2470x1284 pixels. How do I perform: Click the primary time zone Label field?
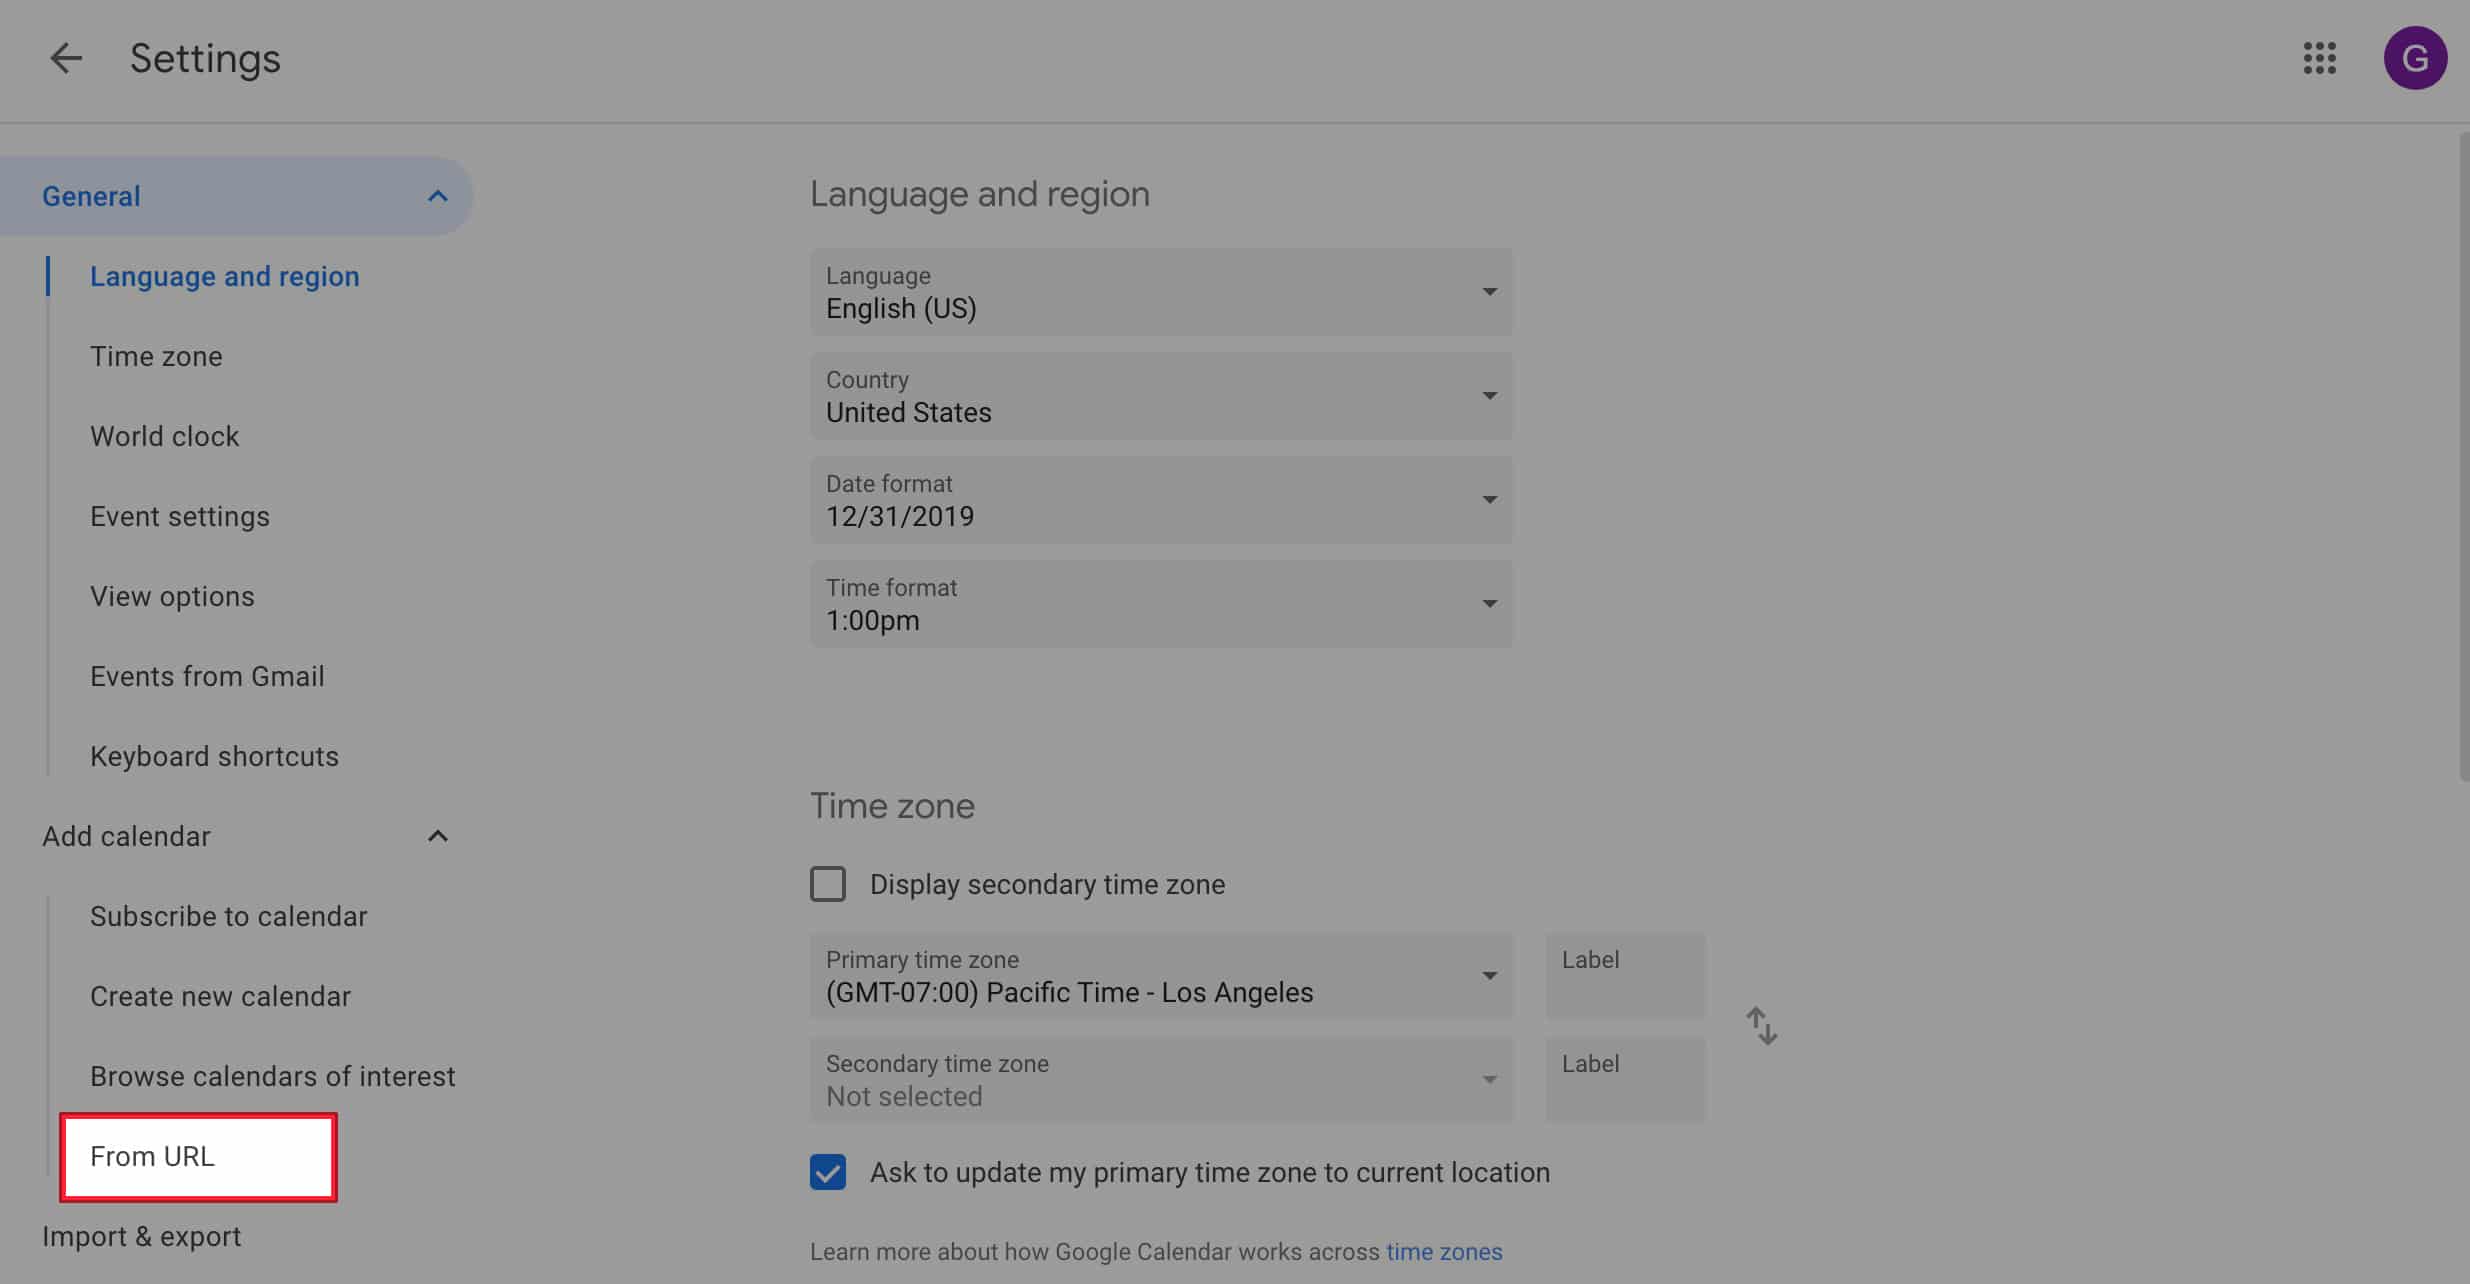point(1624,976)
